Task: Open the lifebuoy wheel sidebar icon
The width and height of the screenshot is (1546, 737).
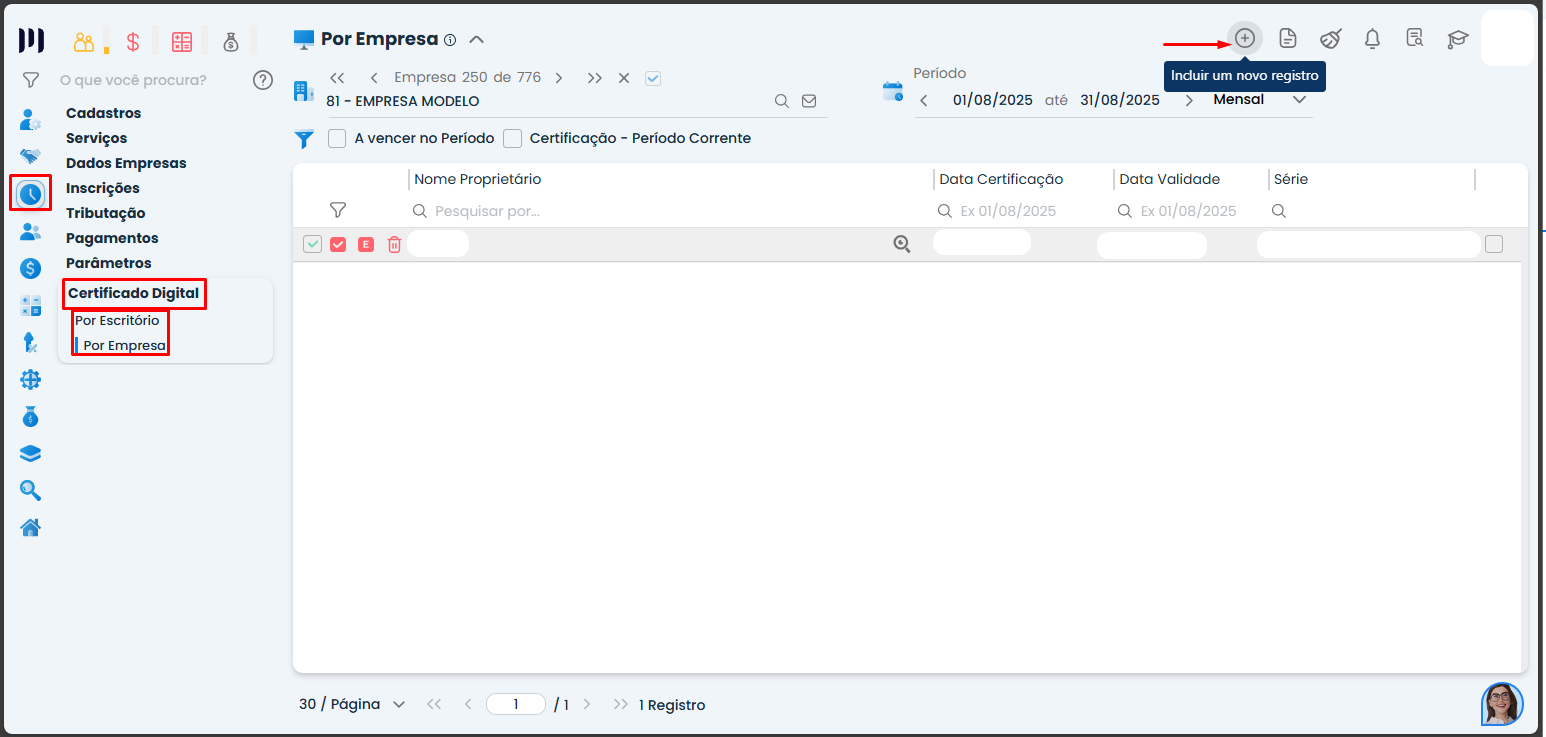Action: 31,380
